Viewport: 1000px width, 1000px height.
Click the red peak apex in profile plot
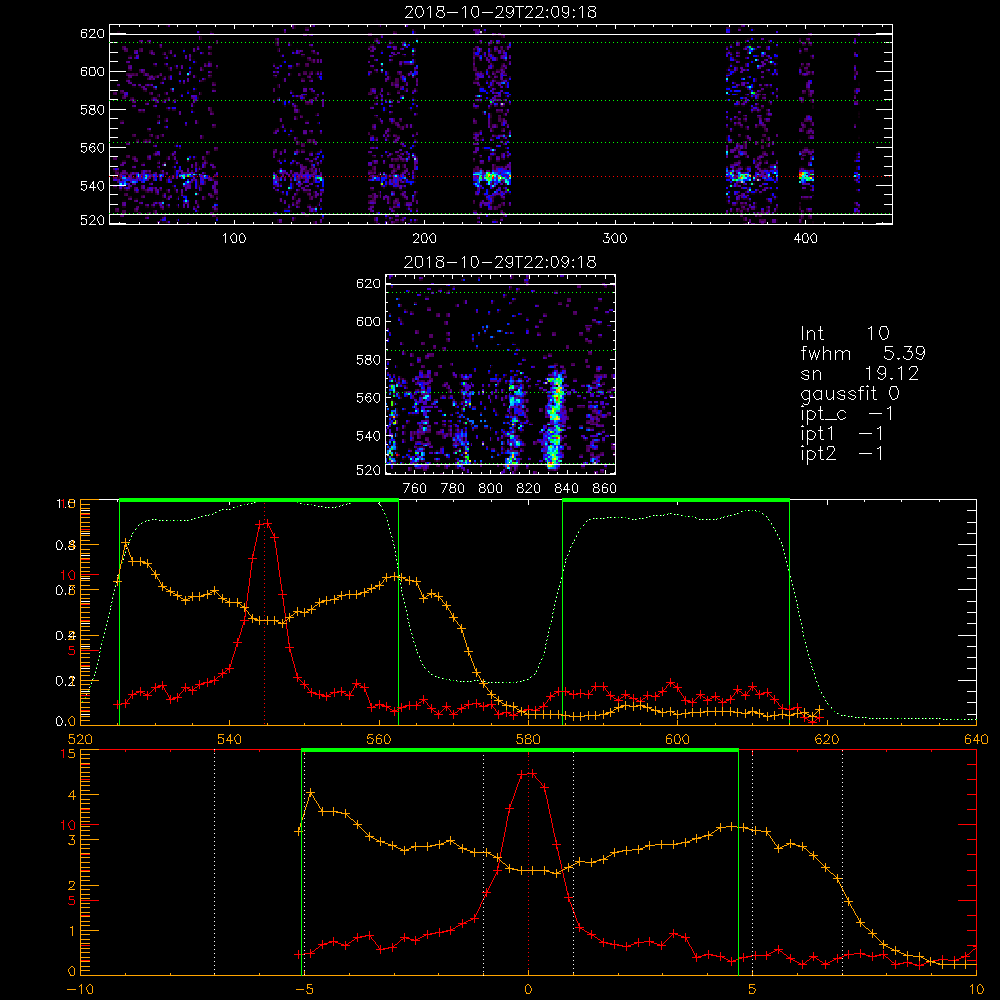[264, 523]
